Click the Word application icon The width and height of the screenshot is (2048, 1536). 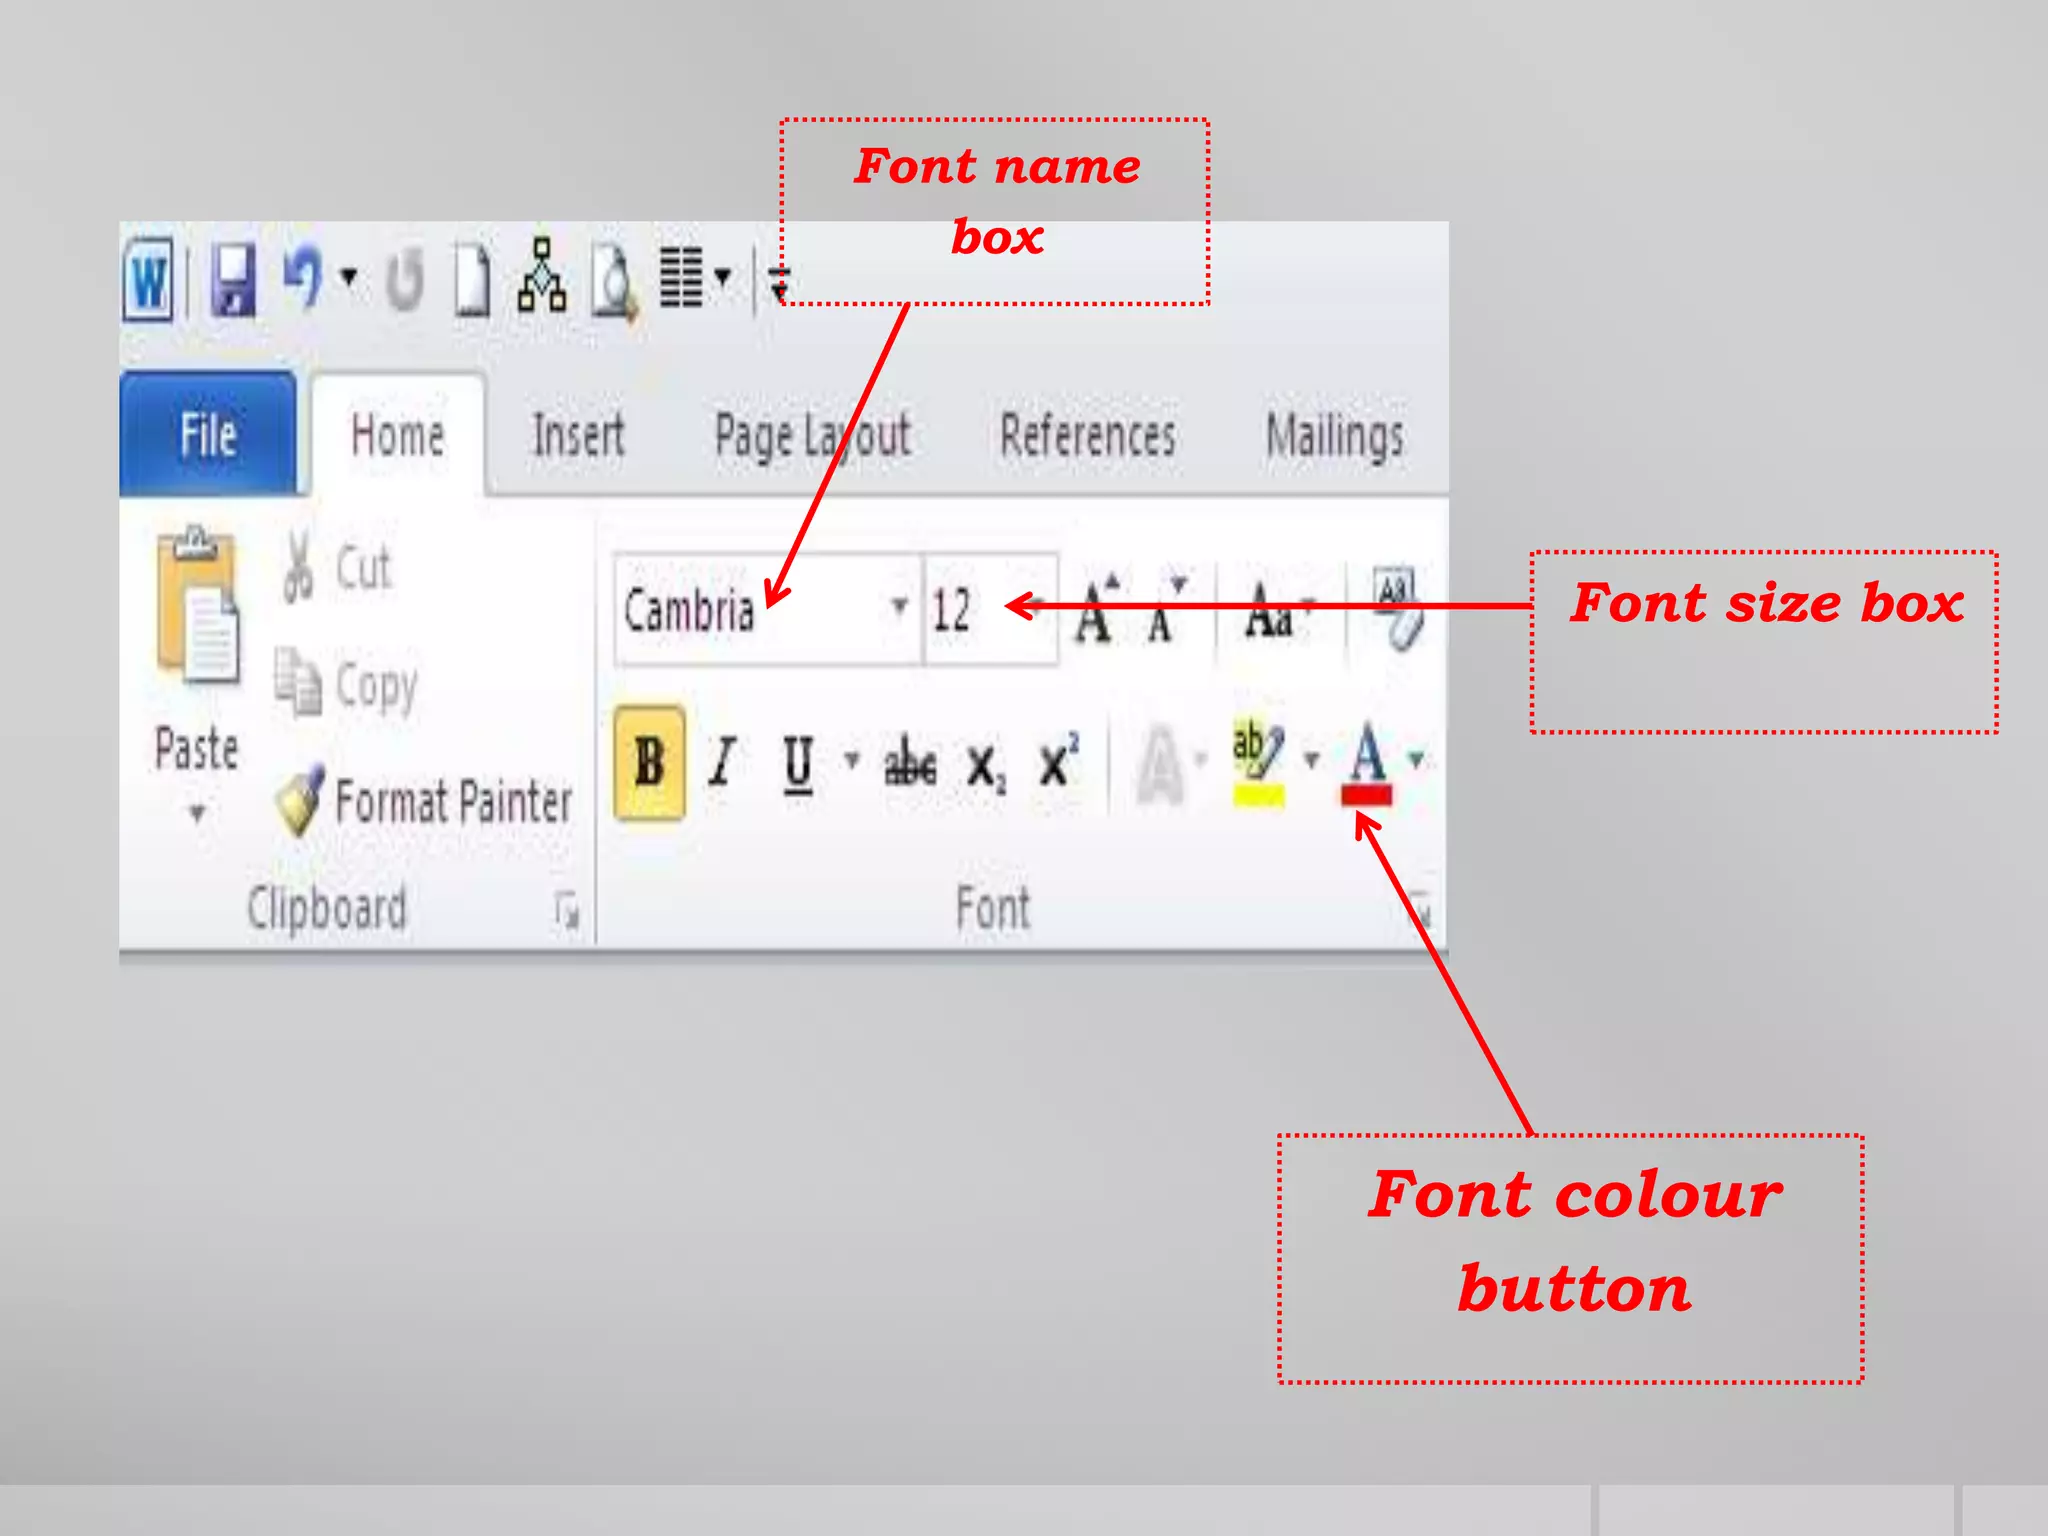point(150,279)
